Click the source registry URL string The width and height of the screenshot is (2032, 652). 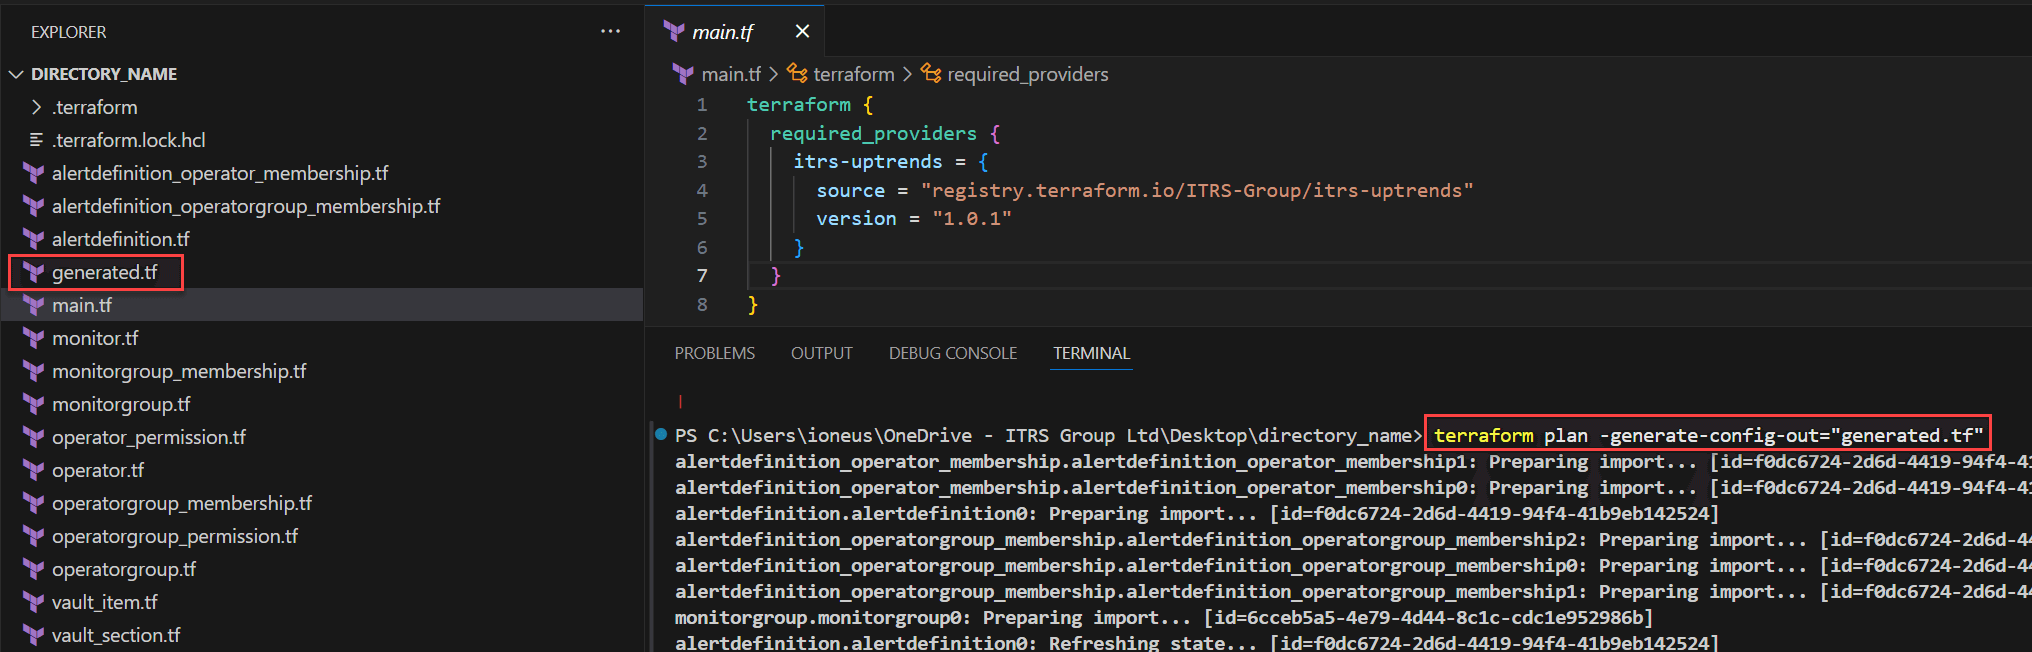(x=1197, y=190)
